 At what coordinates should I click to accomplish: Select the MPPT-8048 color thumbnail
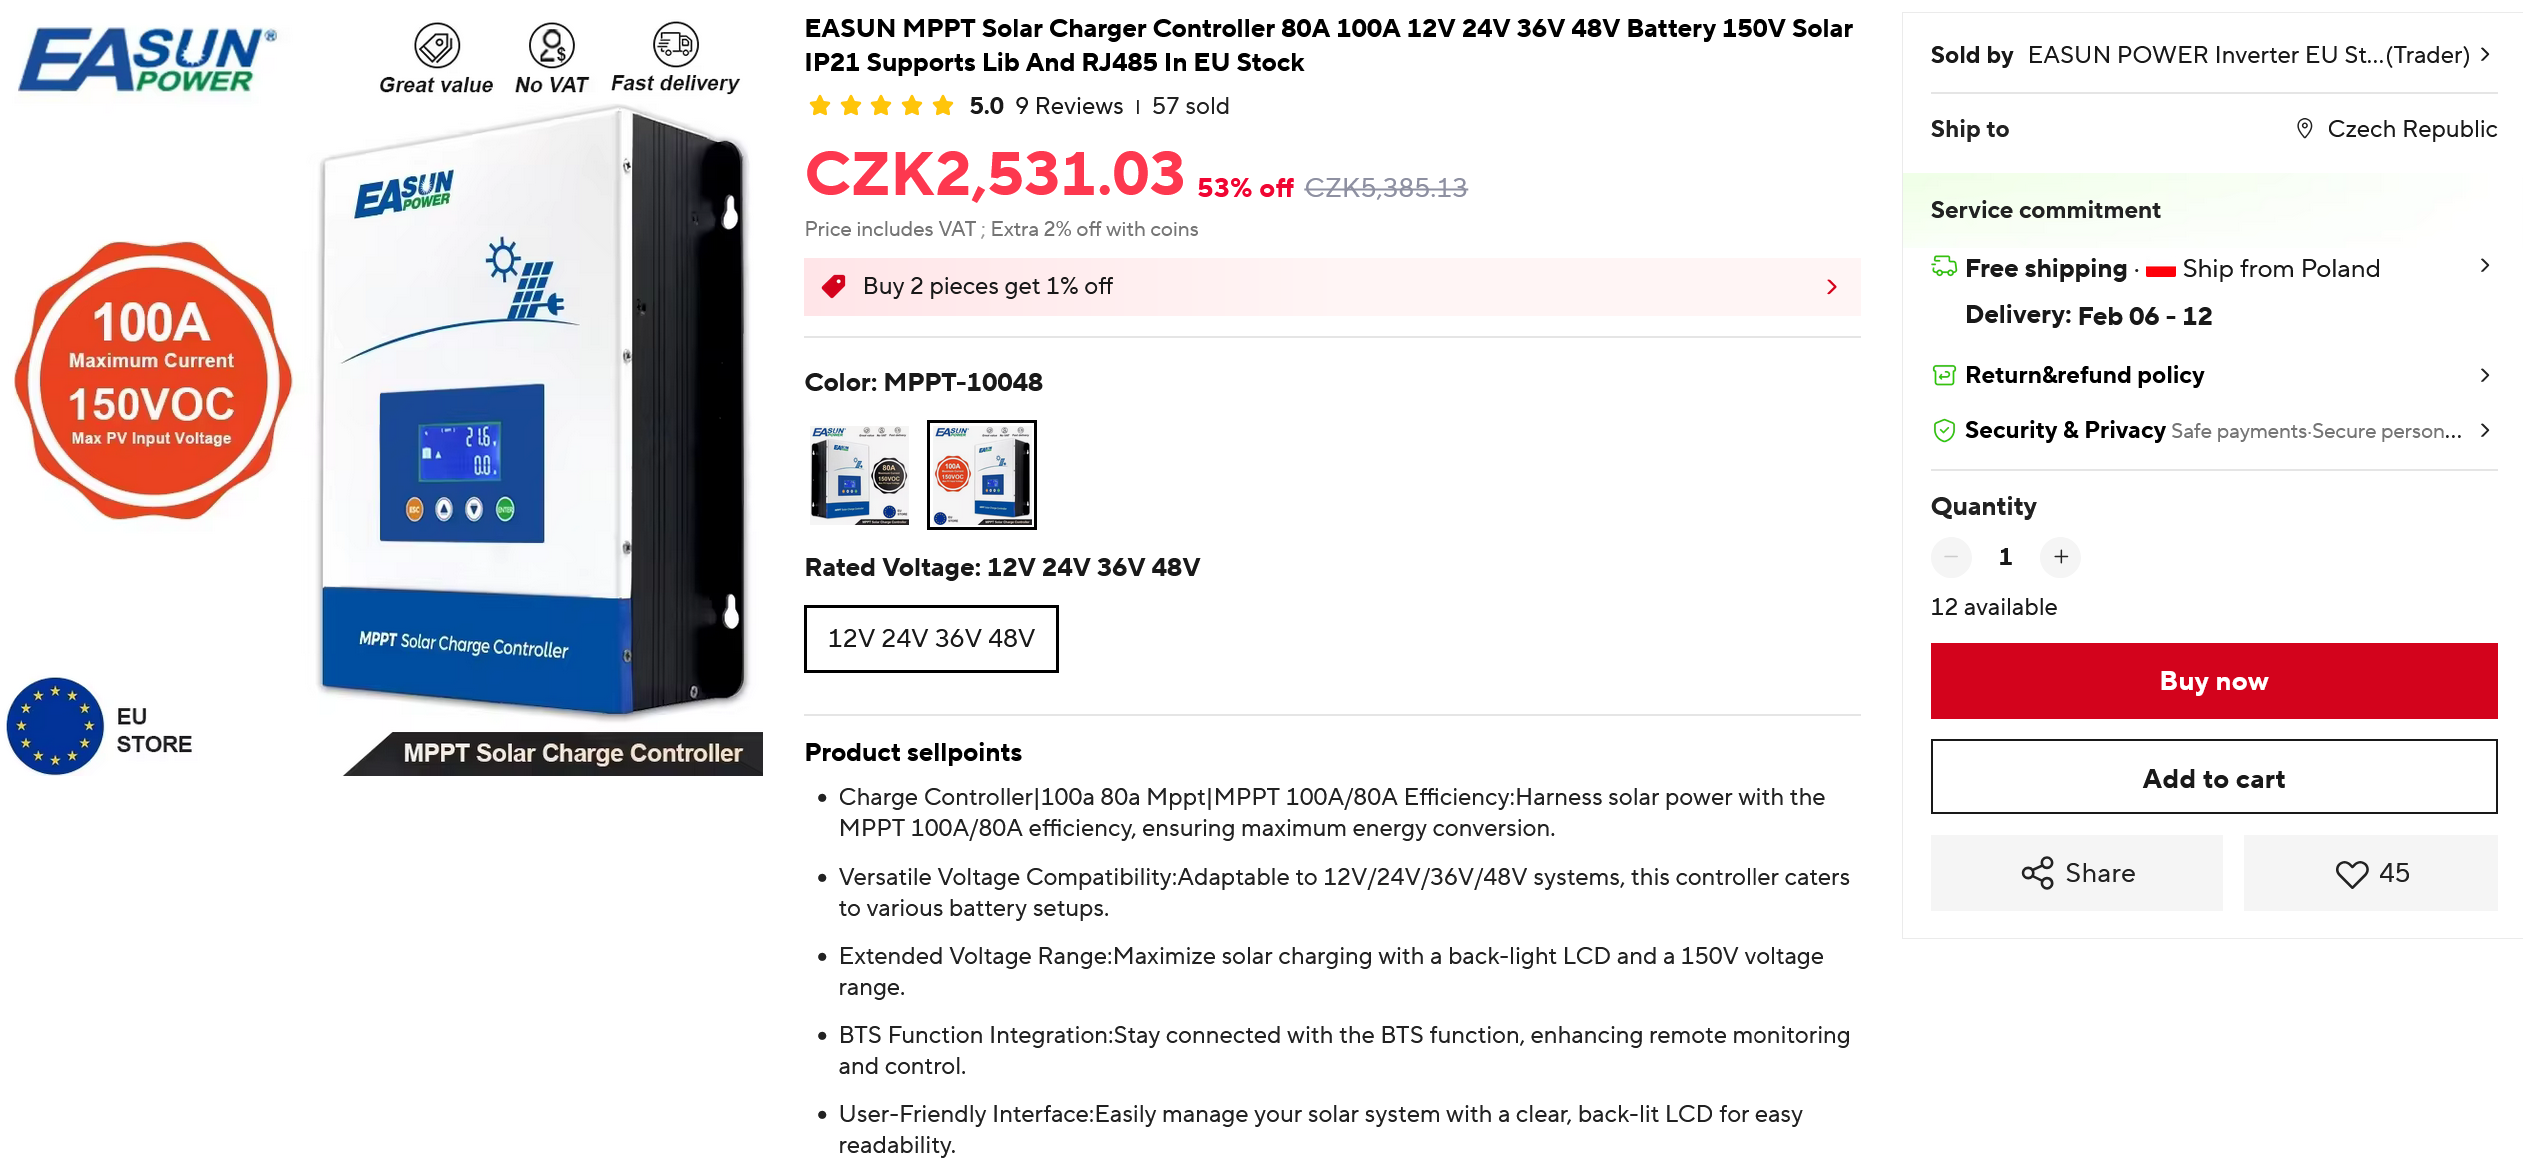(x=859, y=475)
